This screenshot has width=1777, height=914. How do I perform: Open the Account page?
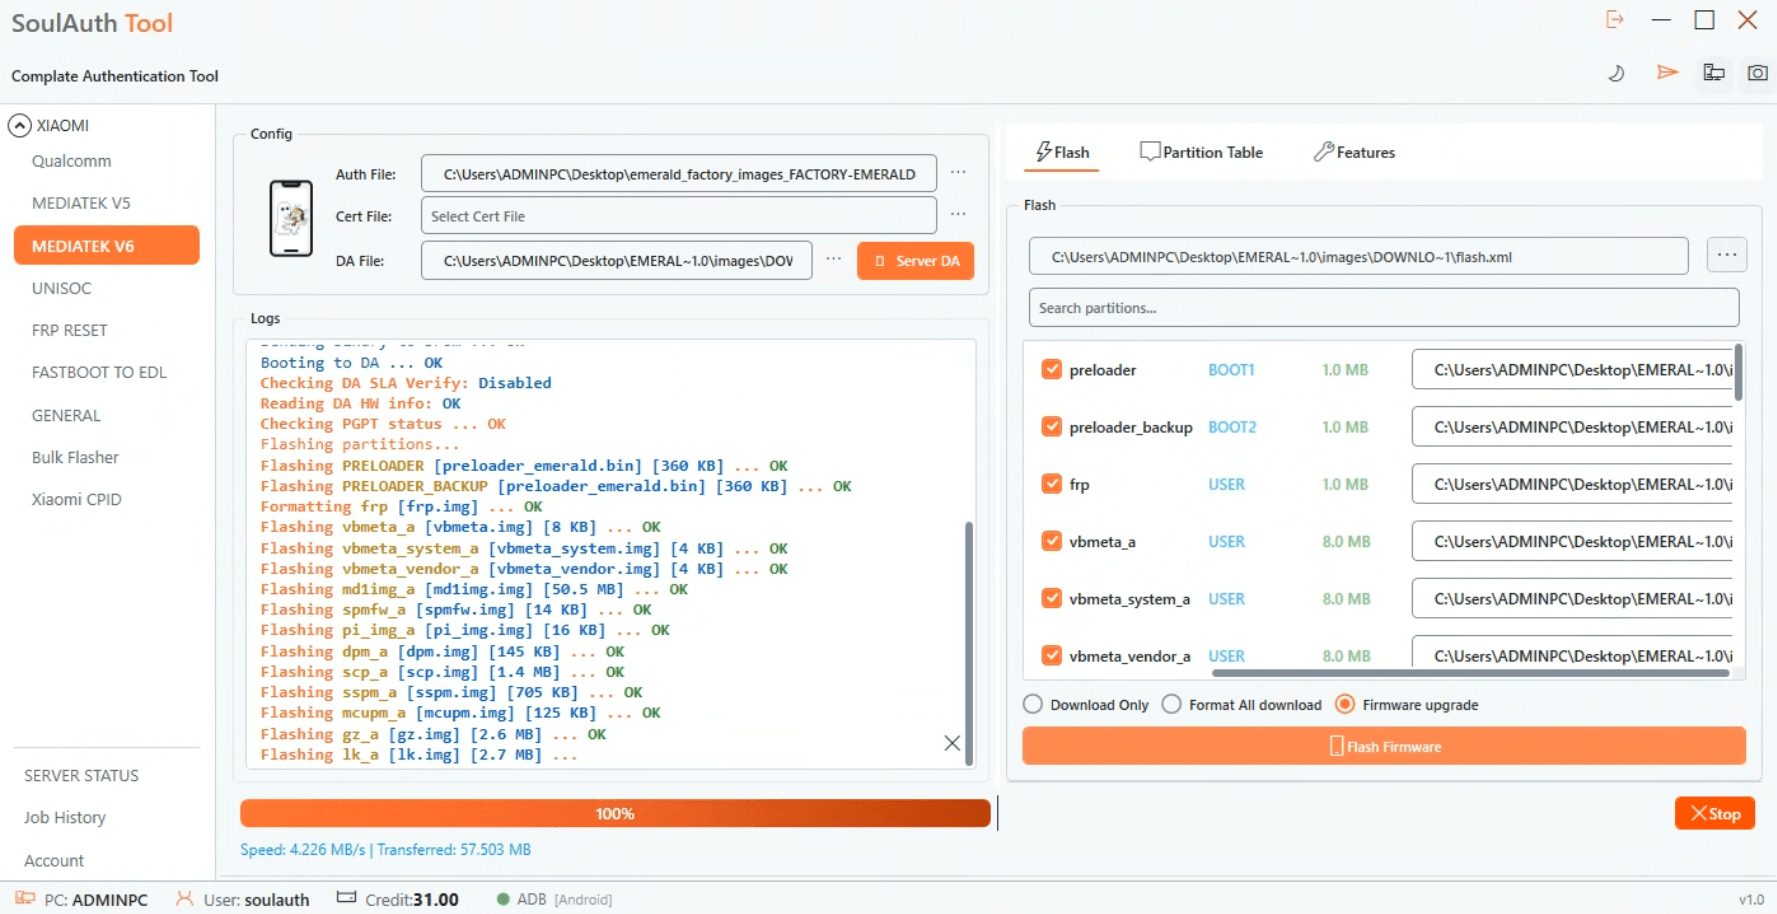click(54, 860)
